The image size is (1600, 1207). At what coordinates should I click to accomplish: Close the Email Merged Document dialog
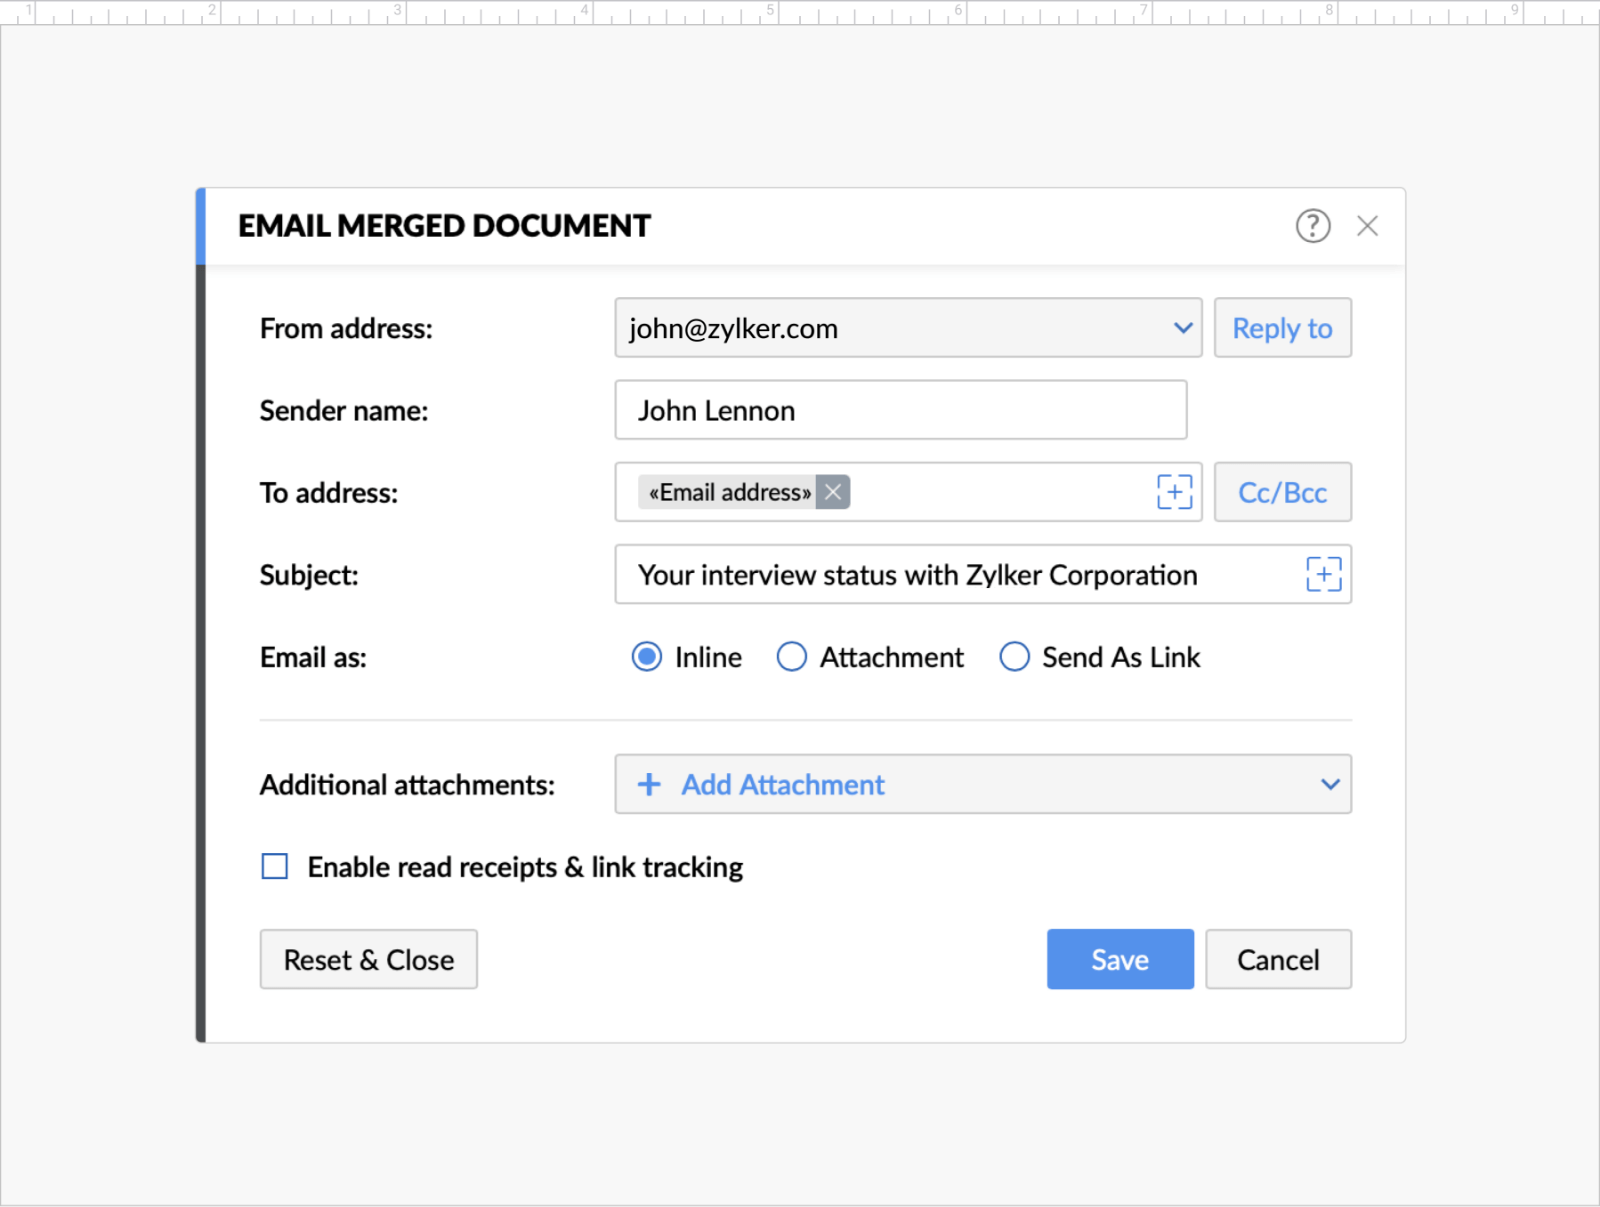coord(1368,226)
